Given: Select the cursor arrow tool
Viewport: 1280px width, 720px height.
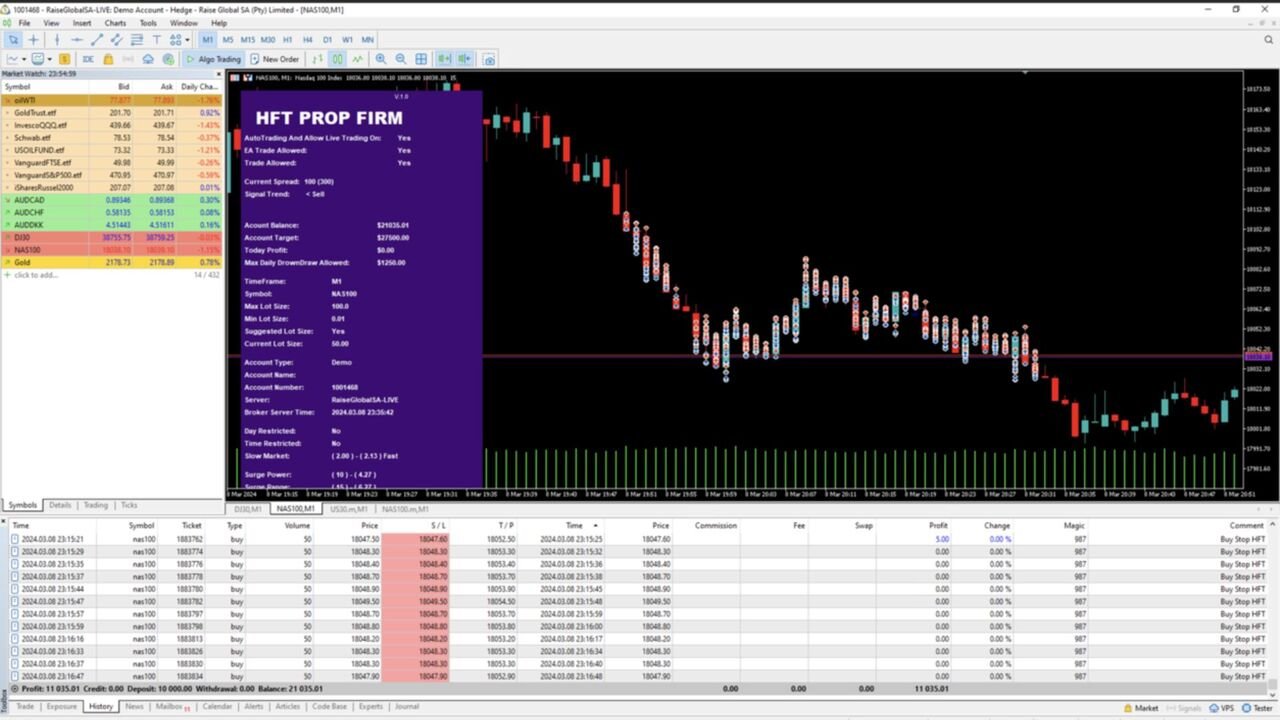Looking at the screenshot, I should (14, 40).
